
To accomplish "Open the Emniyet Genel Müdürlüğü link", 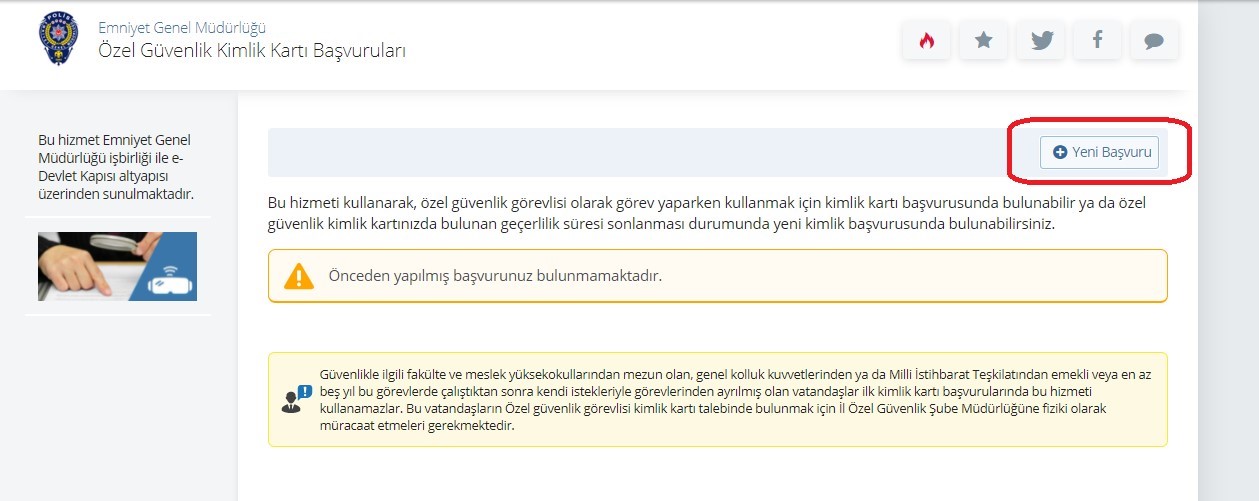I will coord(181,27).
